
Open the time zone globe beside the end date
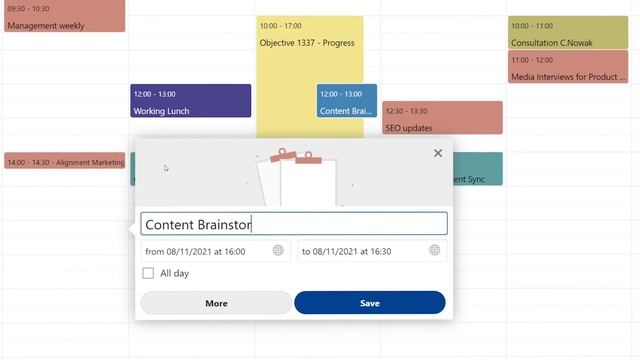click(435, 250)
